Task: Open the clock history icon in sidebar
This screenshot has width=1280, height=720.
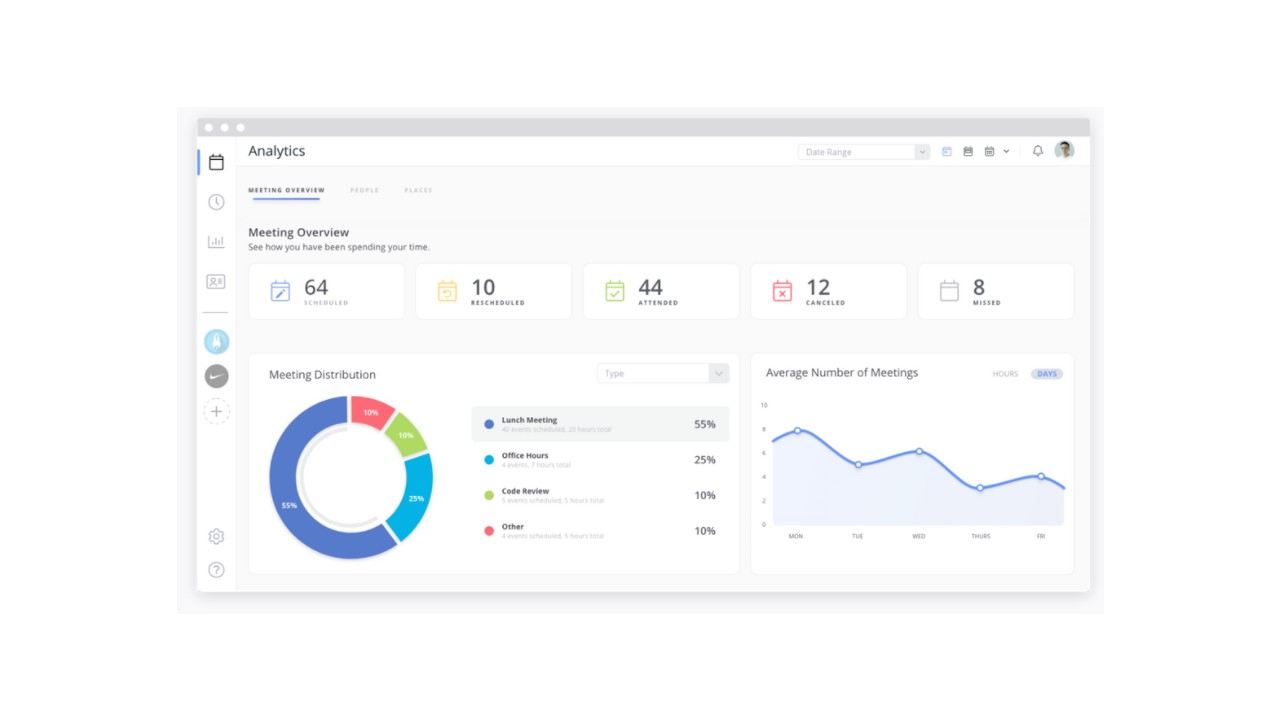Action: (x=216, y=202)
